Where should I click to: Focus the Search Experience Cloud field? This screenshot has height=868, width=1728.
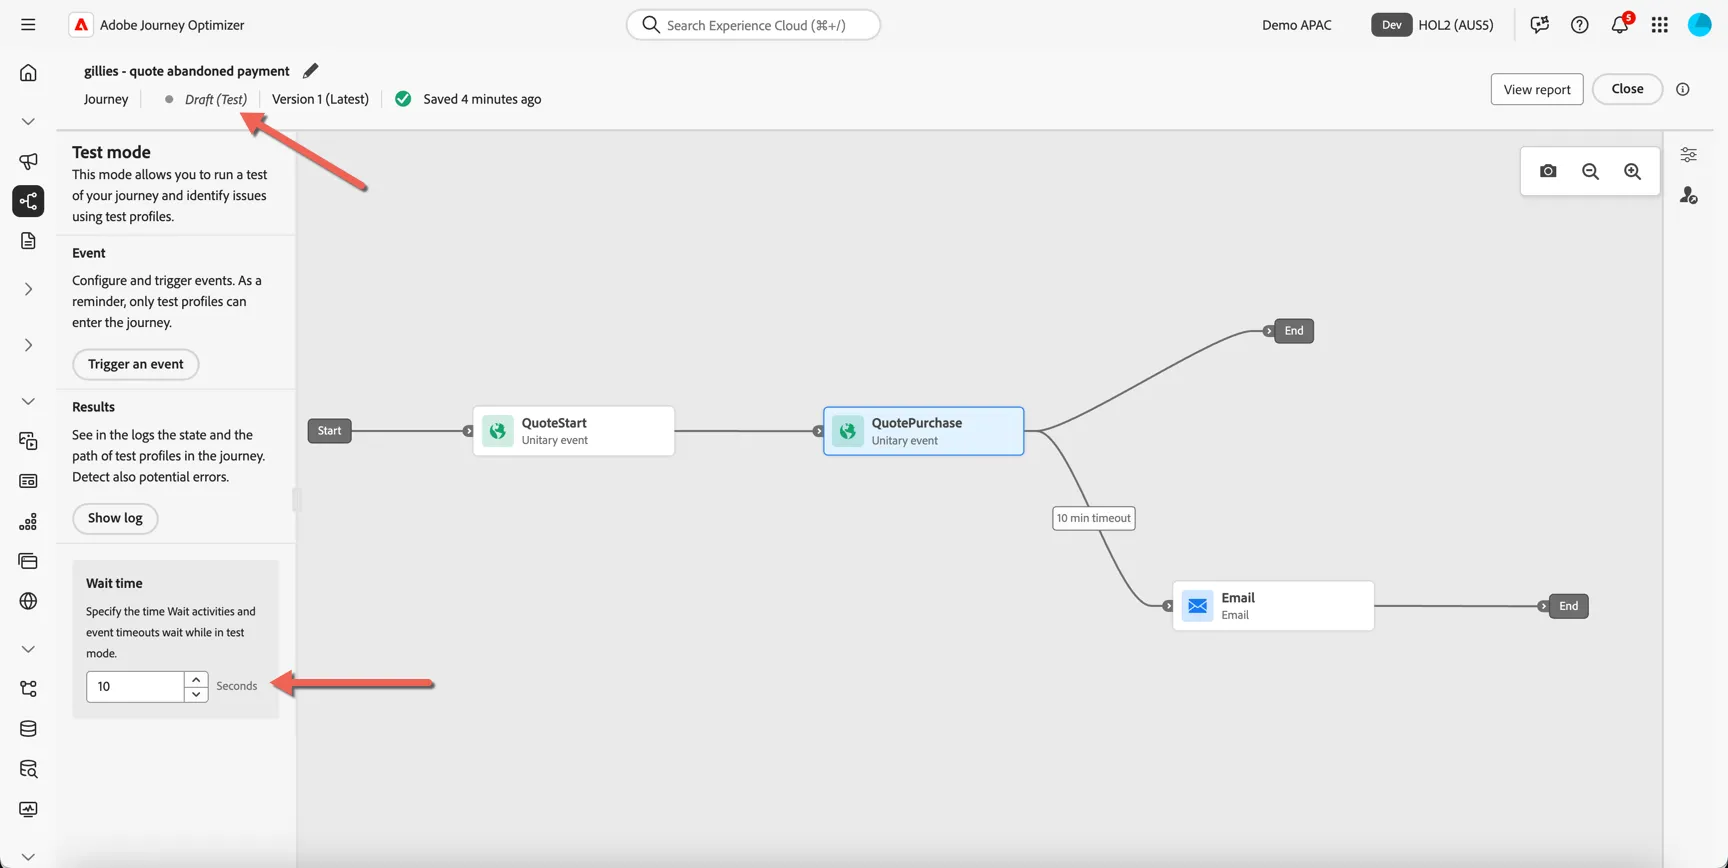[753, 25]
